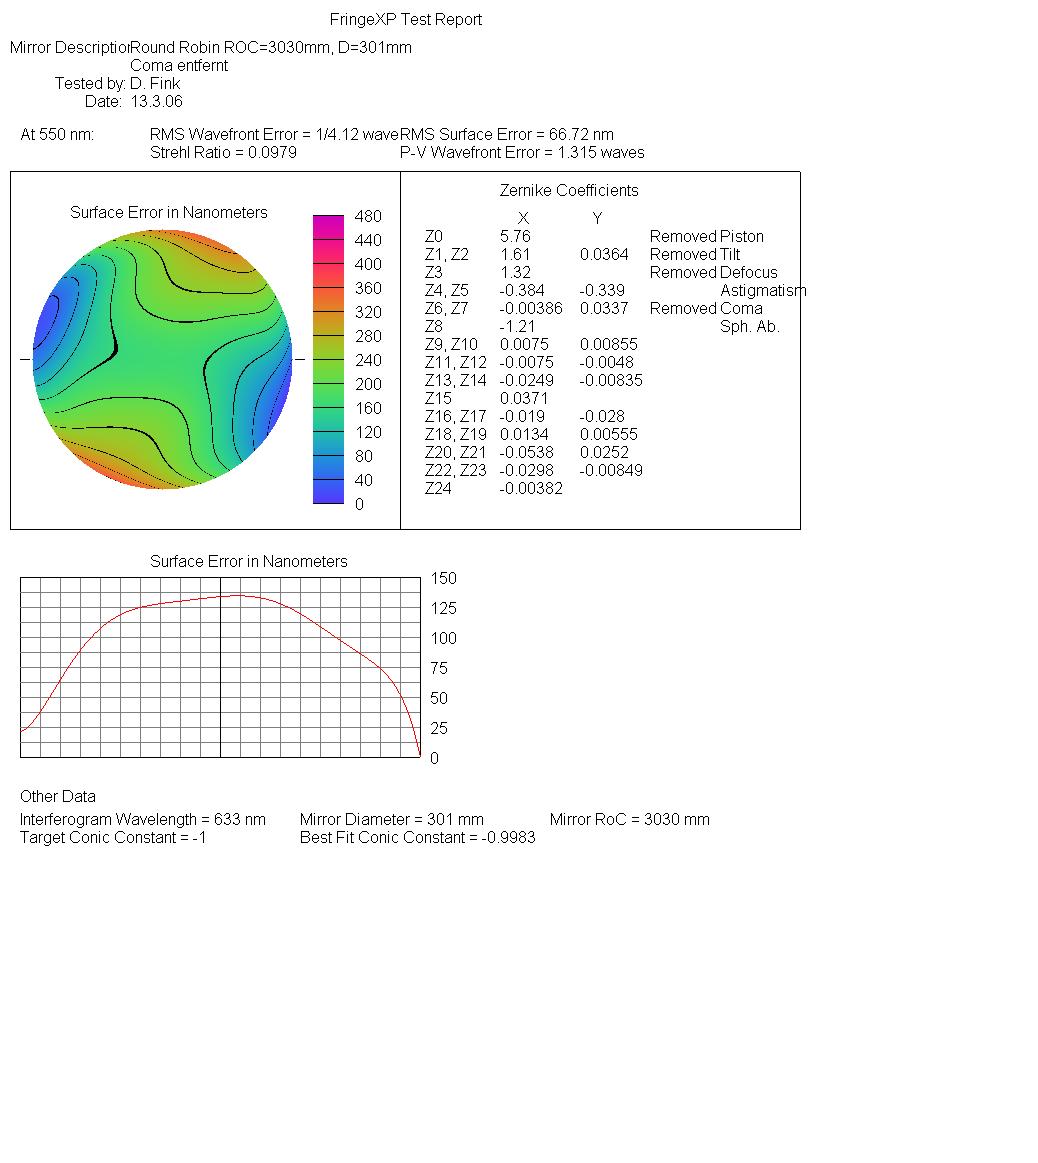Screen dimensions: 1038x1163
Task: Click the Z15 value '0.0371'
Action: pyautogui.click(x=524, y=398)
